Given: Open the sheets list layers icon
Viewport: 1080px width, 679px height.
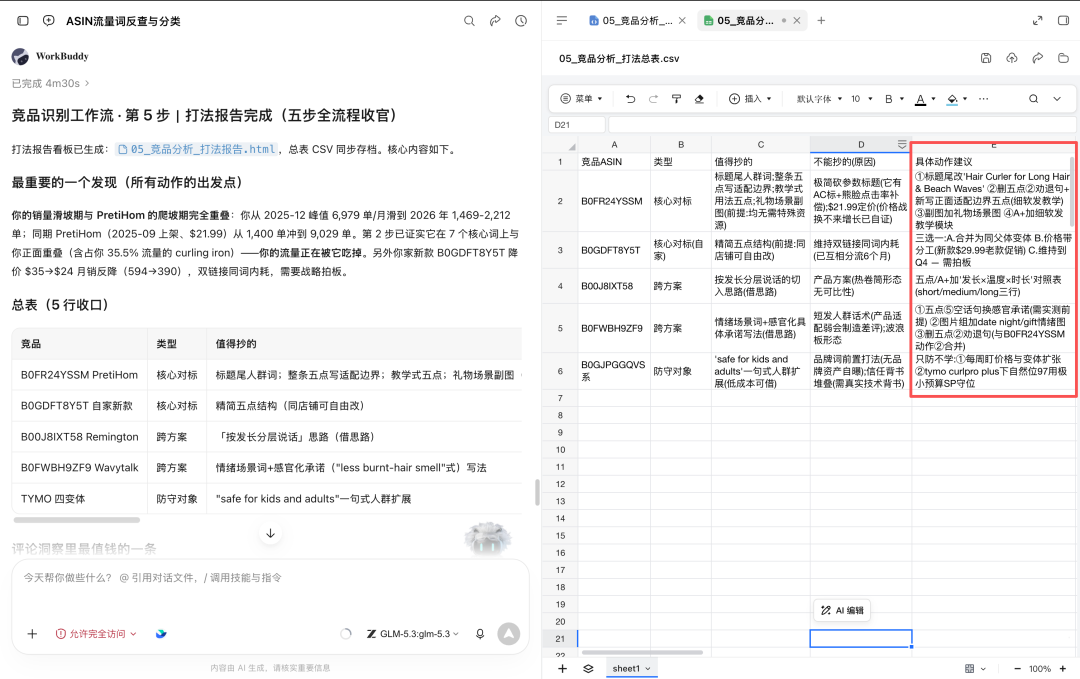Looking at the screenshot, I should coord(588,669).
